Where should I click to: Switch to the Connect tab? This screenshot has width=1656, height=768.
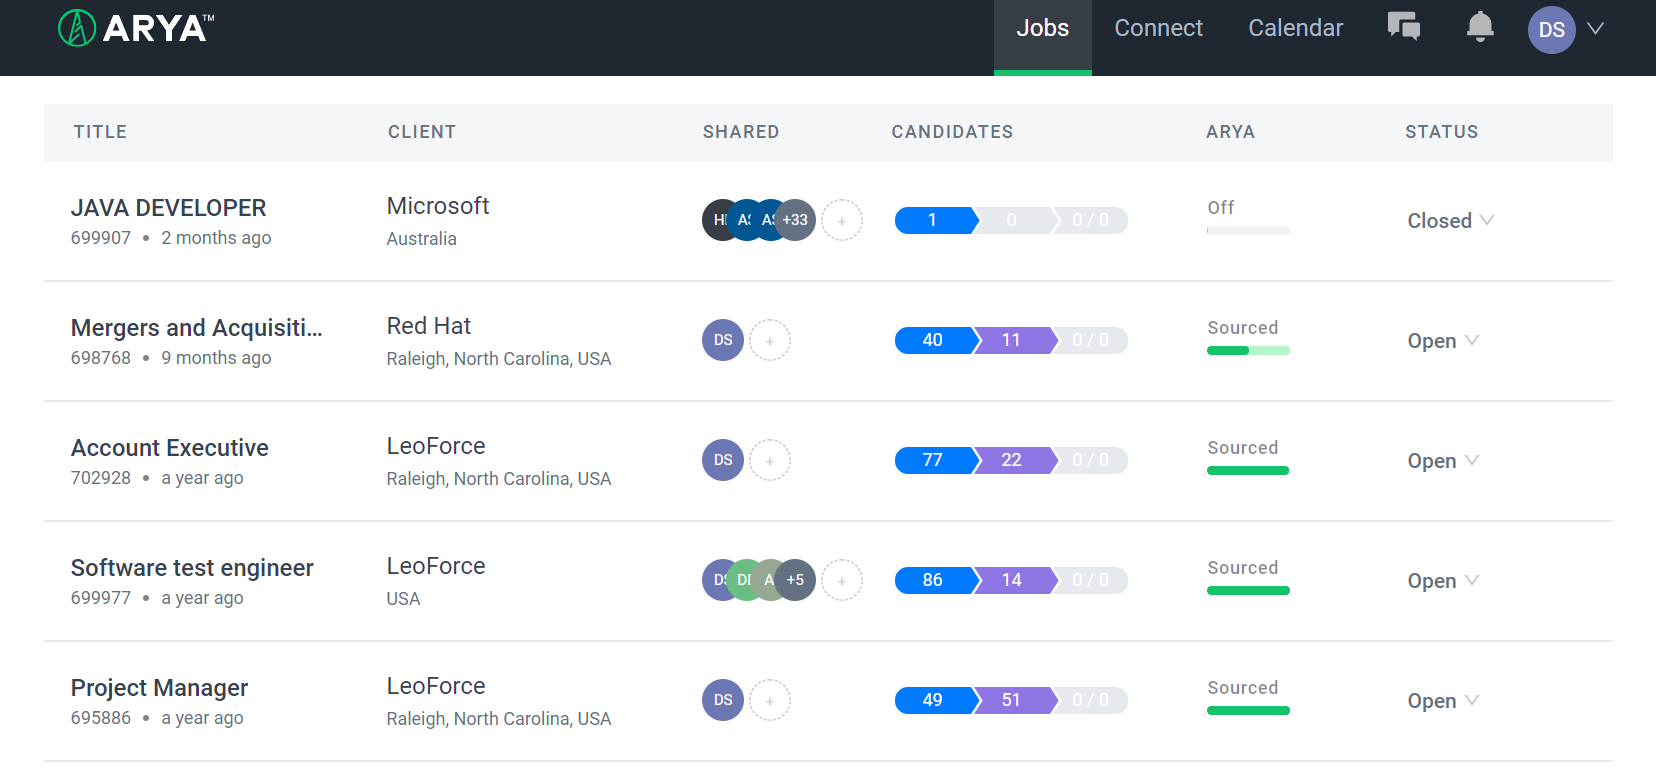[x=1158, y=28]
